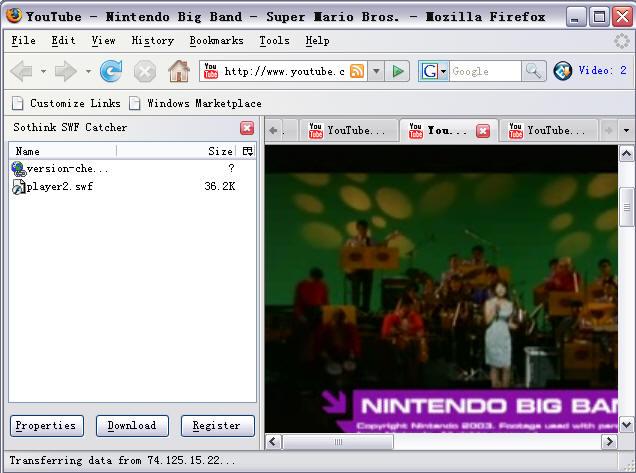
Task: Click the URL address field
Action: 284,71
